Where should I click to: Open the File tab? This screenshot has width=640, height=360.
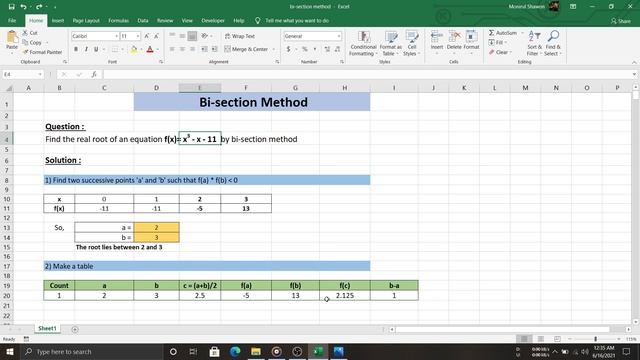(12, 20)
